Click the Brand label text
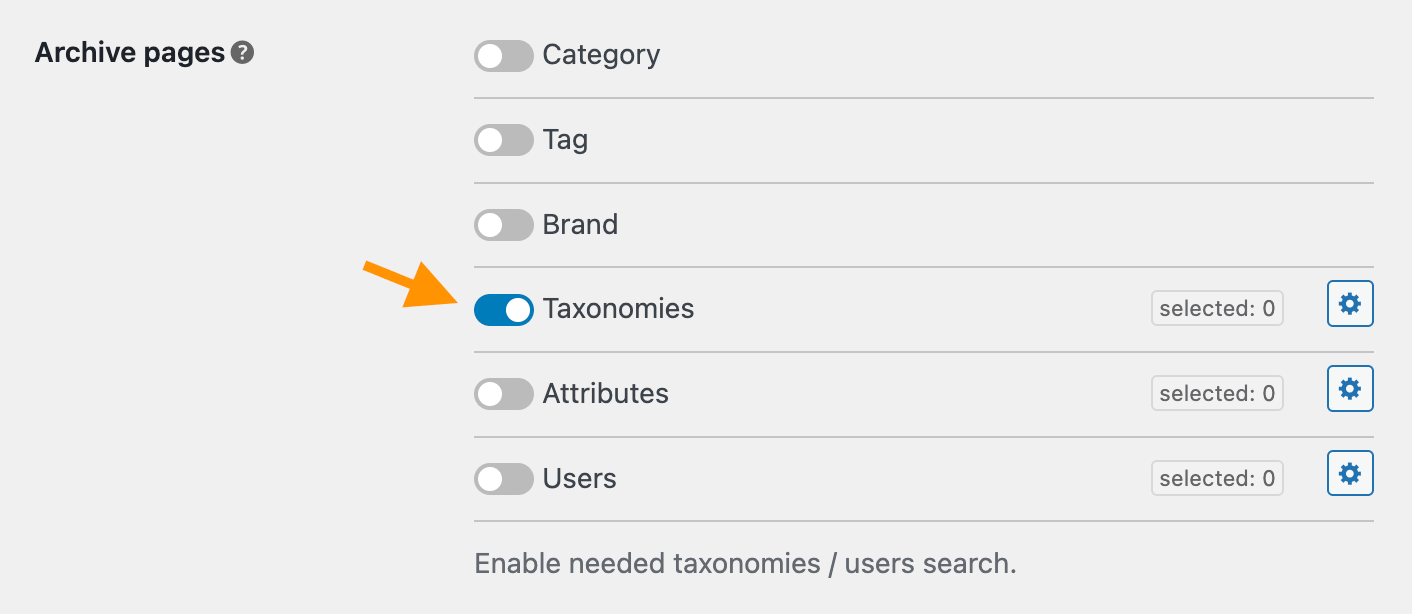The width and height of the screenshot is (1412, 614). point(580,224)
